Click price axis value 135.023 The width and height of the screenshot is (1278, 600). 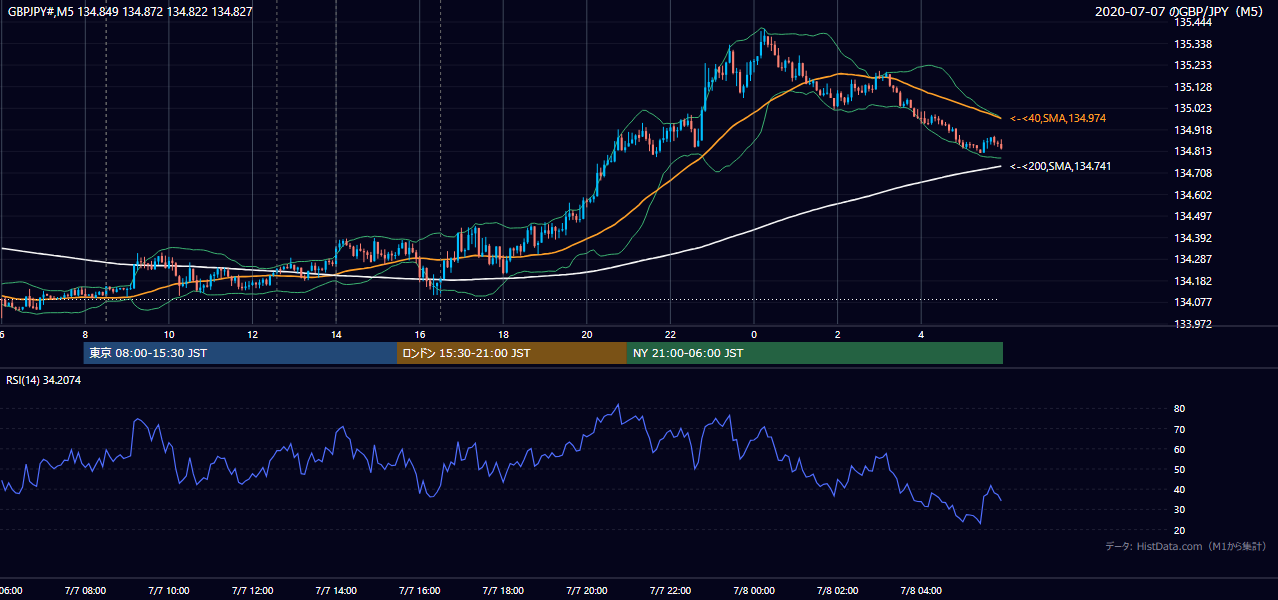tap(1193, 108)
